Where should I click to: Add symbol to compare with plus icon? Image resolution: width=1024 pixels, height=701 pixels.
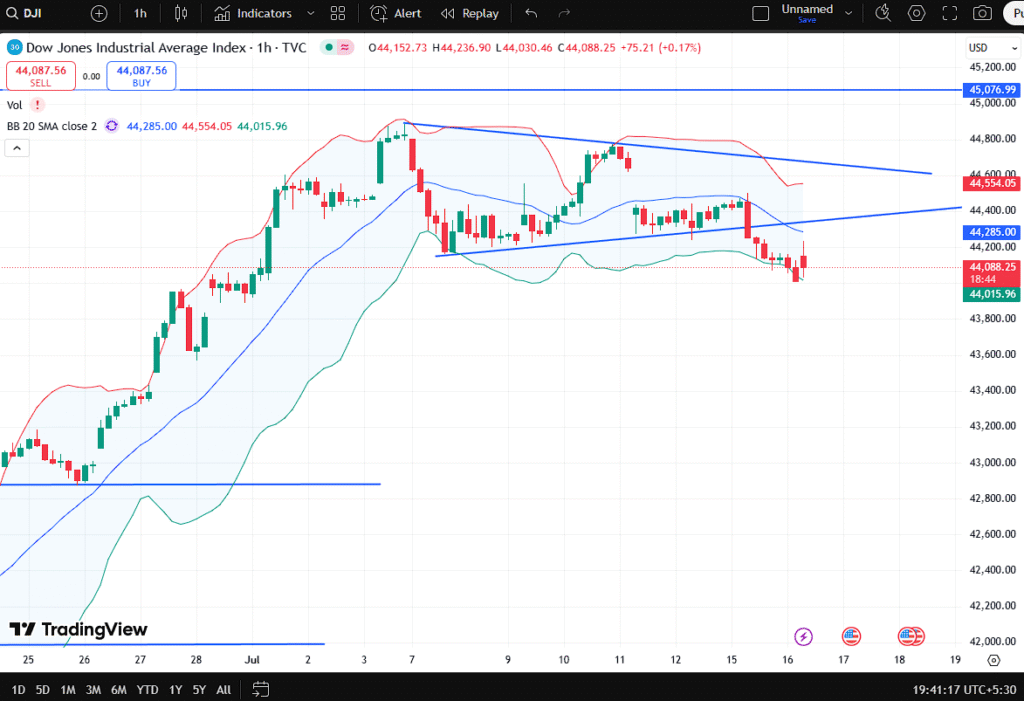pos(99,13)
